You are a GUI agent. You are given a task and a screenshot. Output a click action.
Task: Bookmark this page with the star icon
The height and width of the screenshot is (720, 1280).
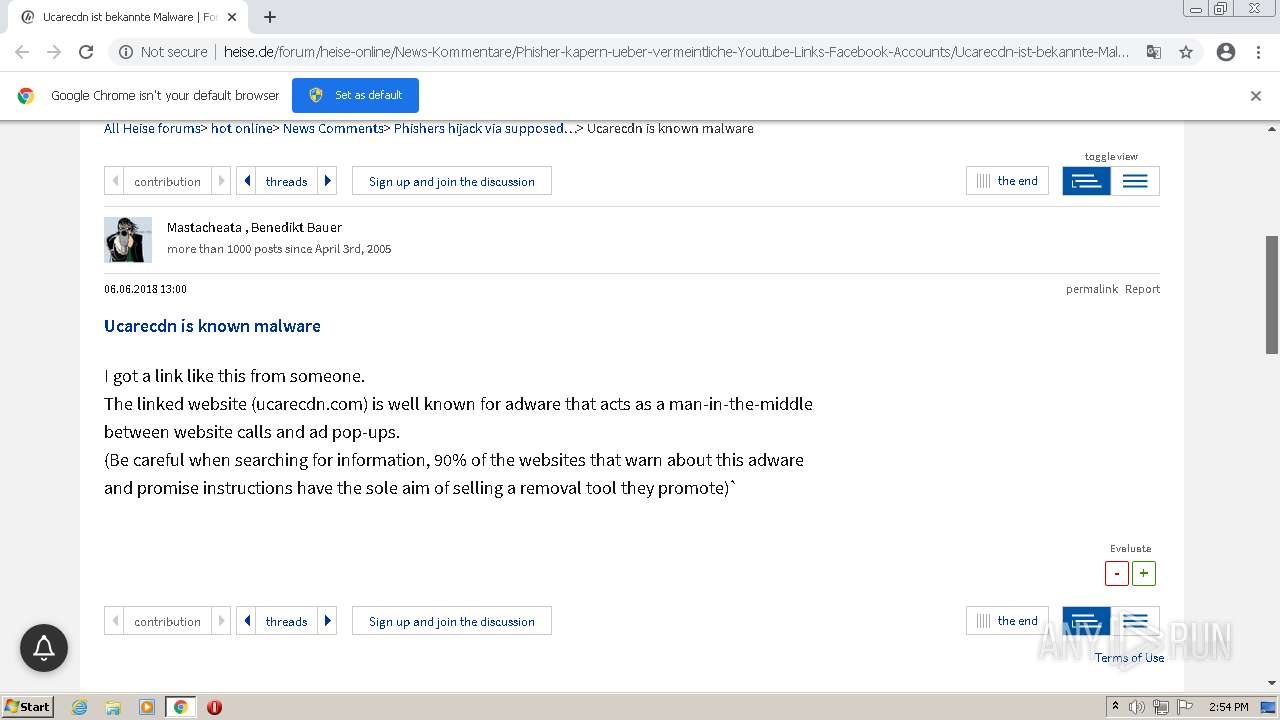(x=1186, y=52)
